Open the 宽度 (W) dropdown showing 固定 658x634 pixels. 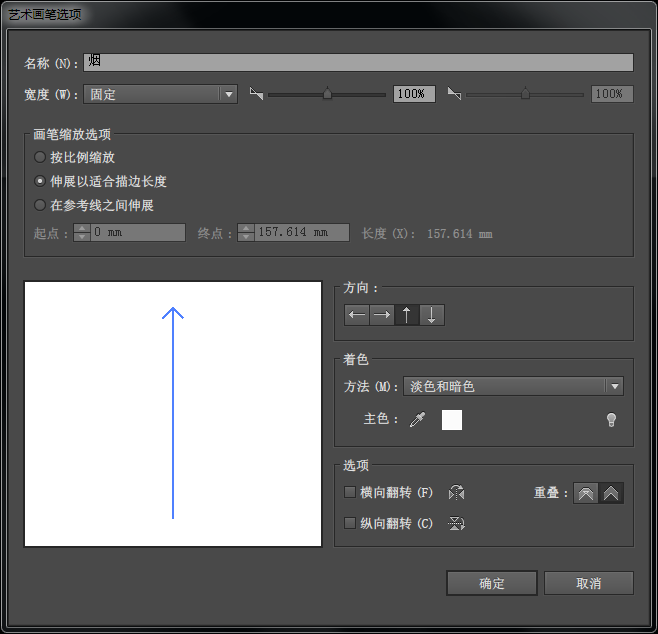160,94
